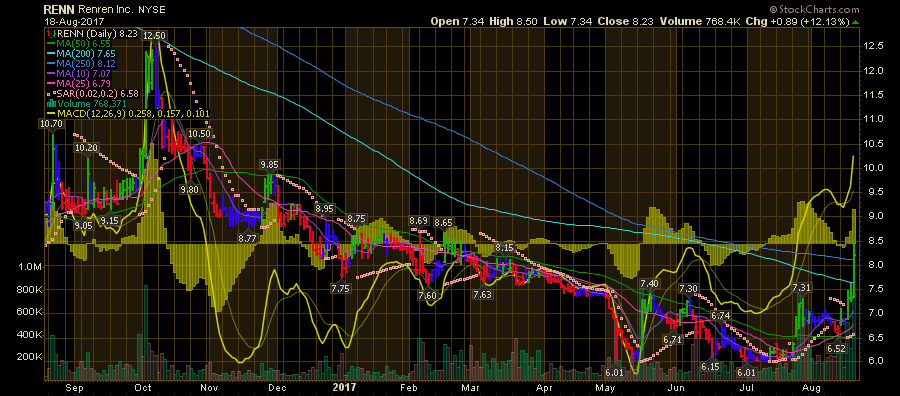
Task: Click the 9.85 price annotation near December
Action: click(x=269, y=164)
